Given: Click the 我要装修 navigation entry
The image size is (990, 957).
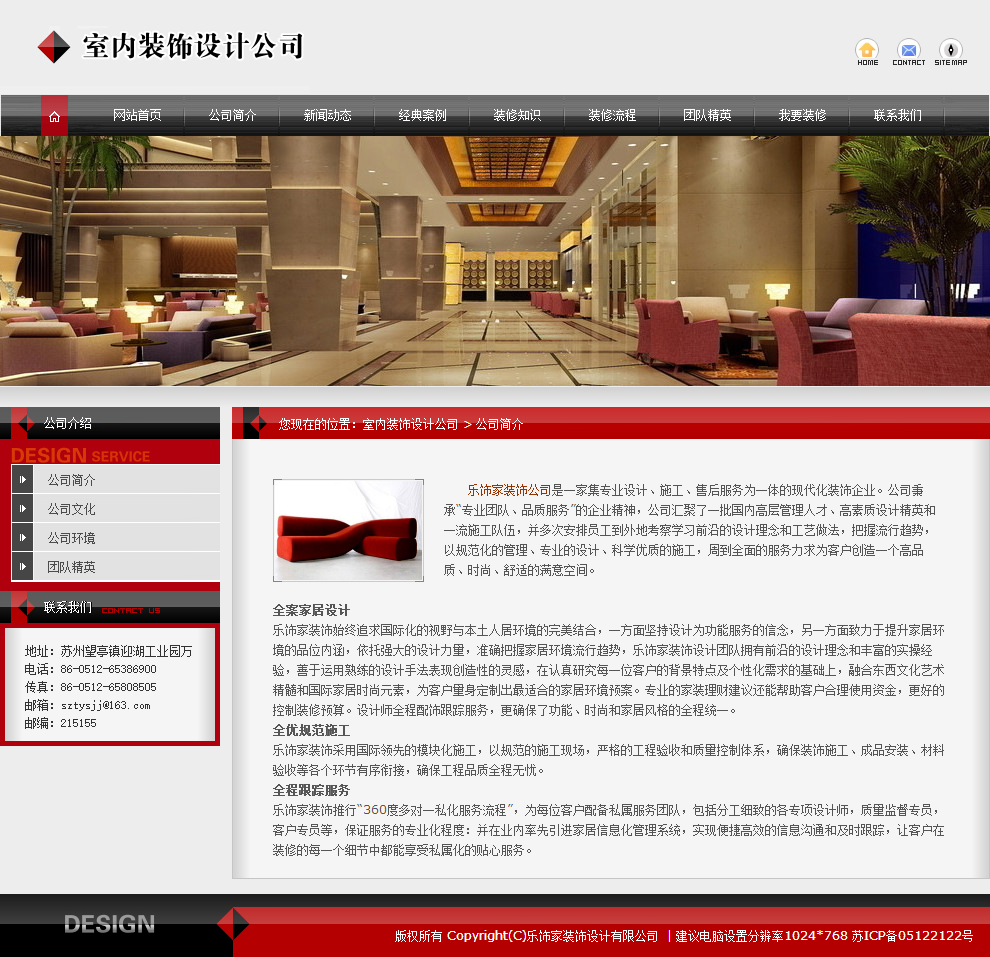Looking at the screenshot, I should coord(801,115).
